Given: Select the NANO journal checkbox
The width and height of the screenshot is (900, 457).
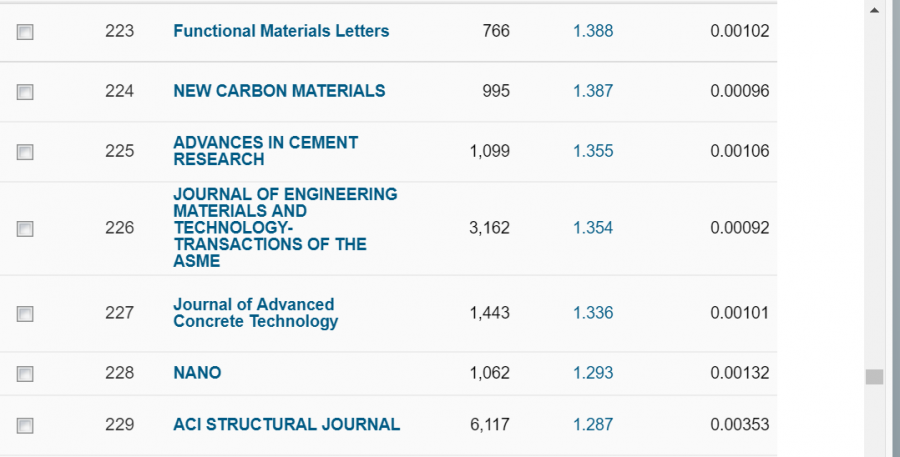Looking at the screenshot, I should [25, 374].
